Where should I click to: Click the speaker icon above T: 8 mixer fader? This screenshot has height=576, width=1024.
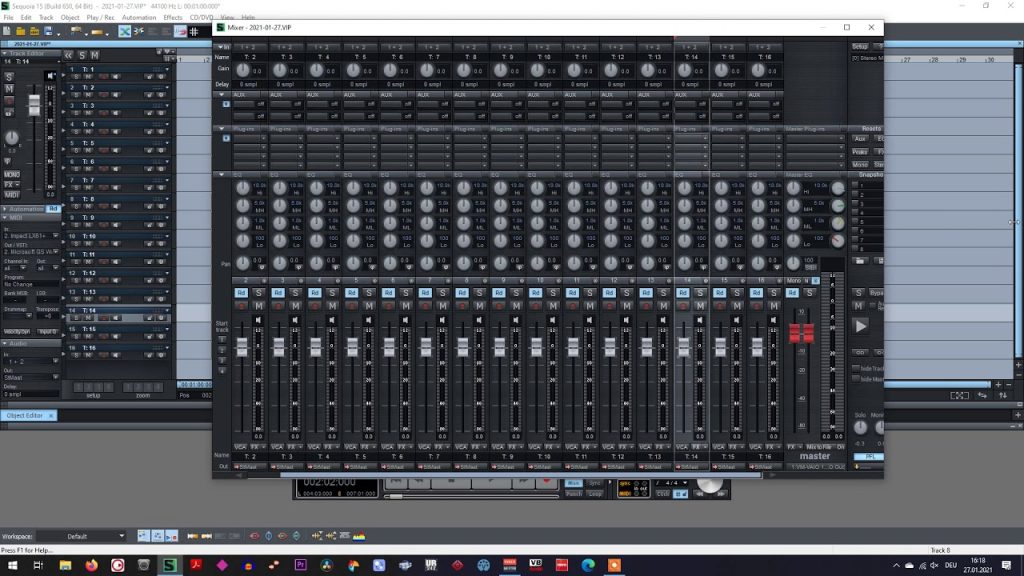click(x=479, y=320)
